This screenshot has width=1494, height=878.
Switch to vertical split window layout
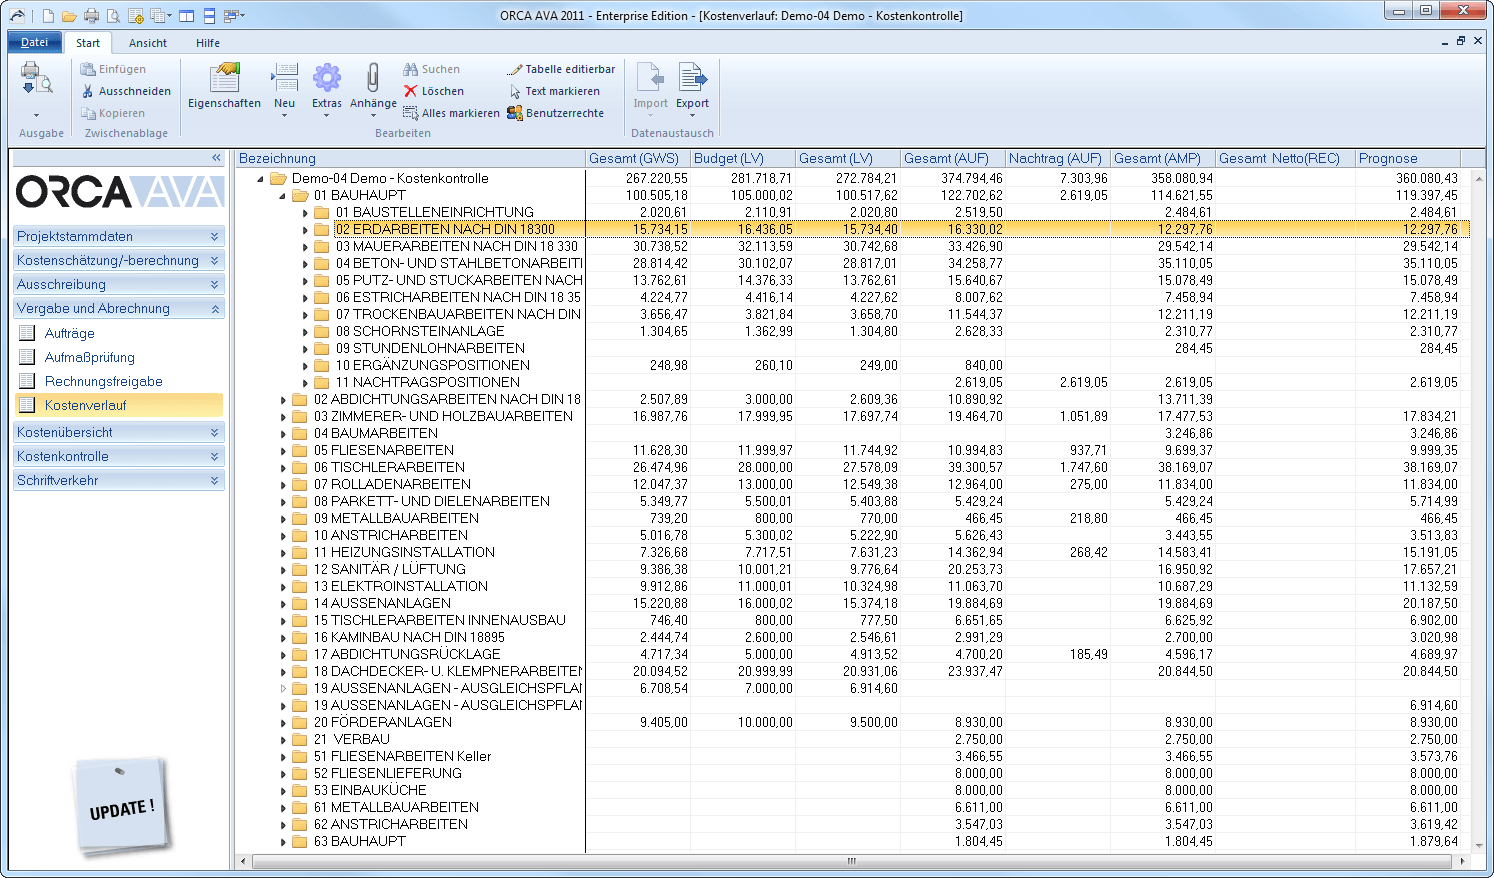coord(186,16)
